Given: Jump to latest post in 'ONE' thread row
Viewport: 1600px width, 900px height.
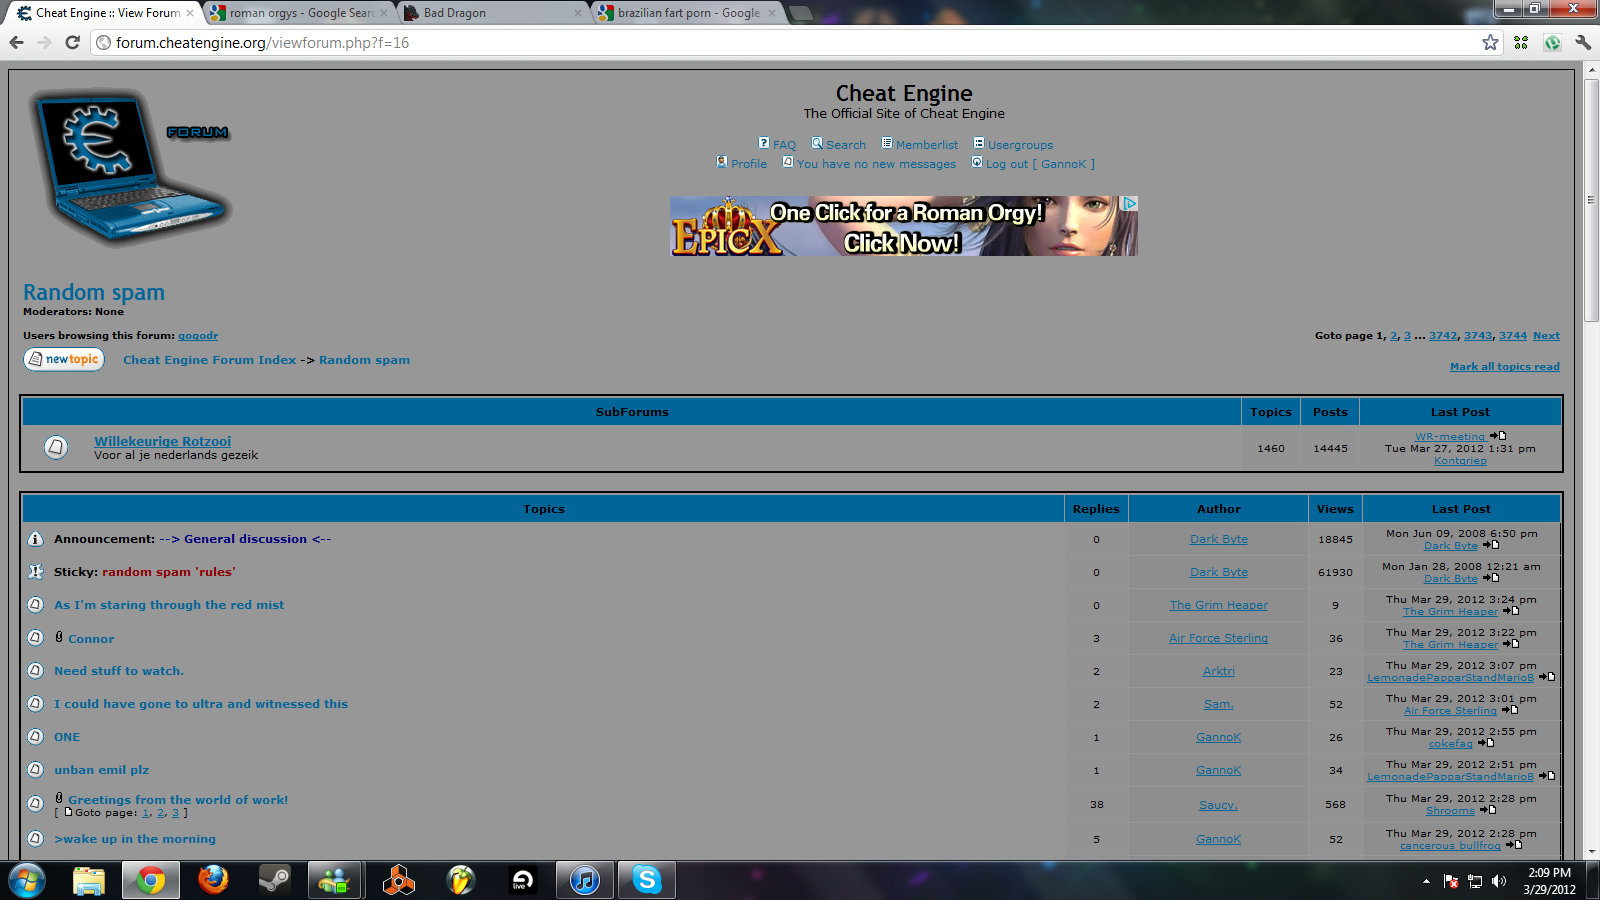Looking at the screenshot, I should (1486, 743).
